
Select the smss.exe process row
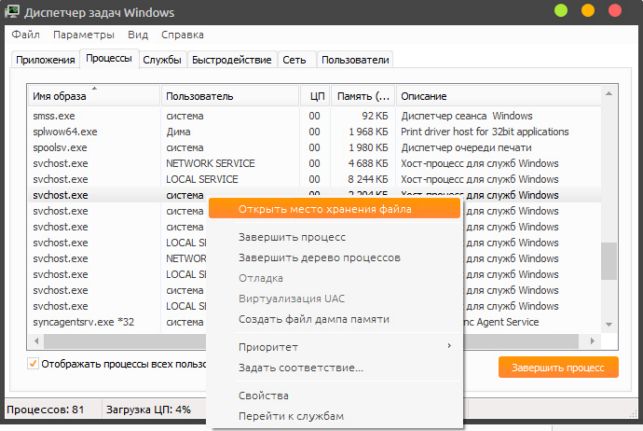pyautogui.click(x=315, y=116)
